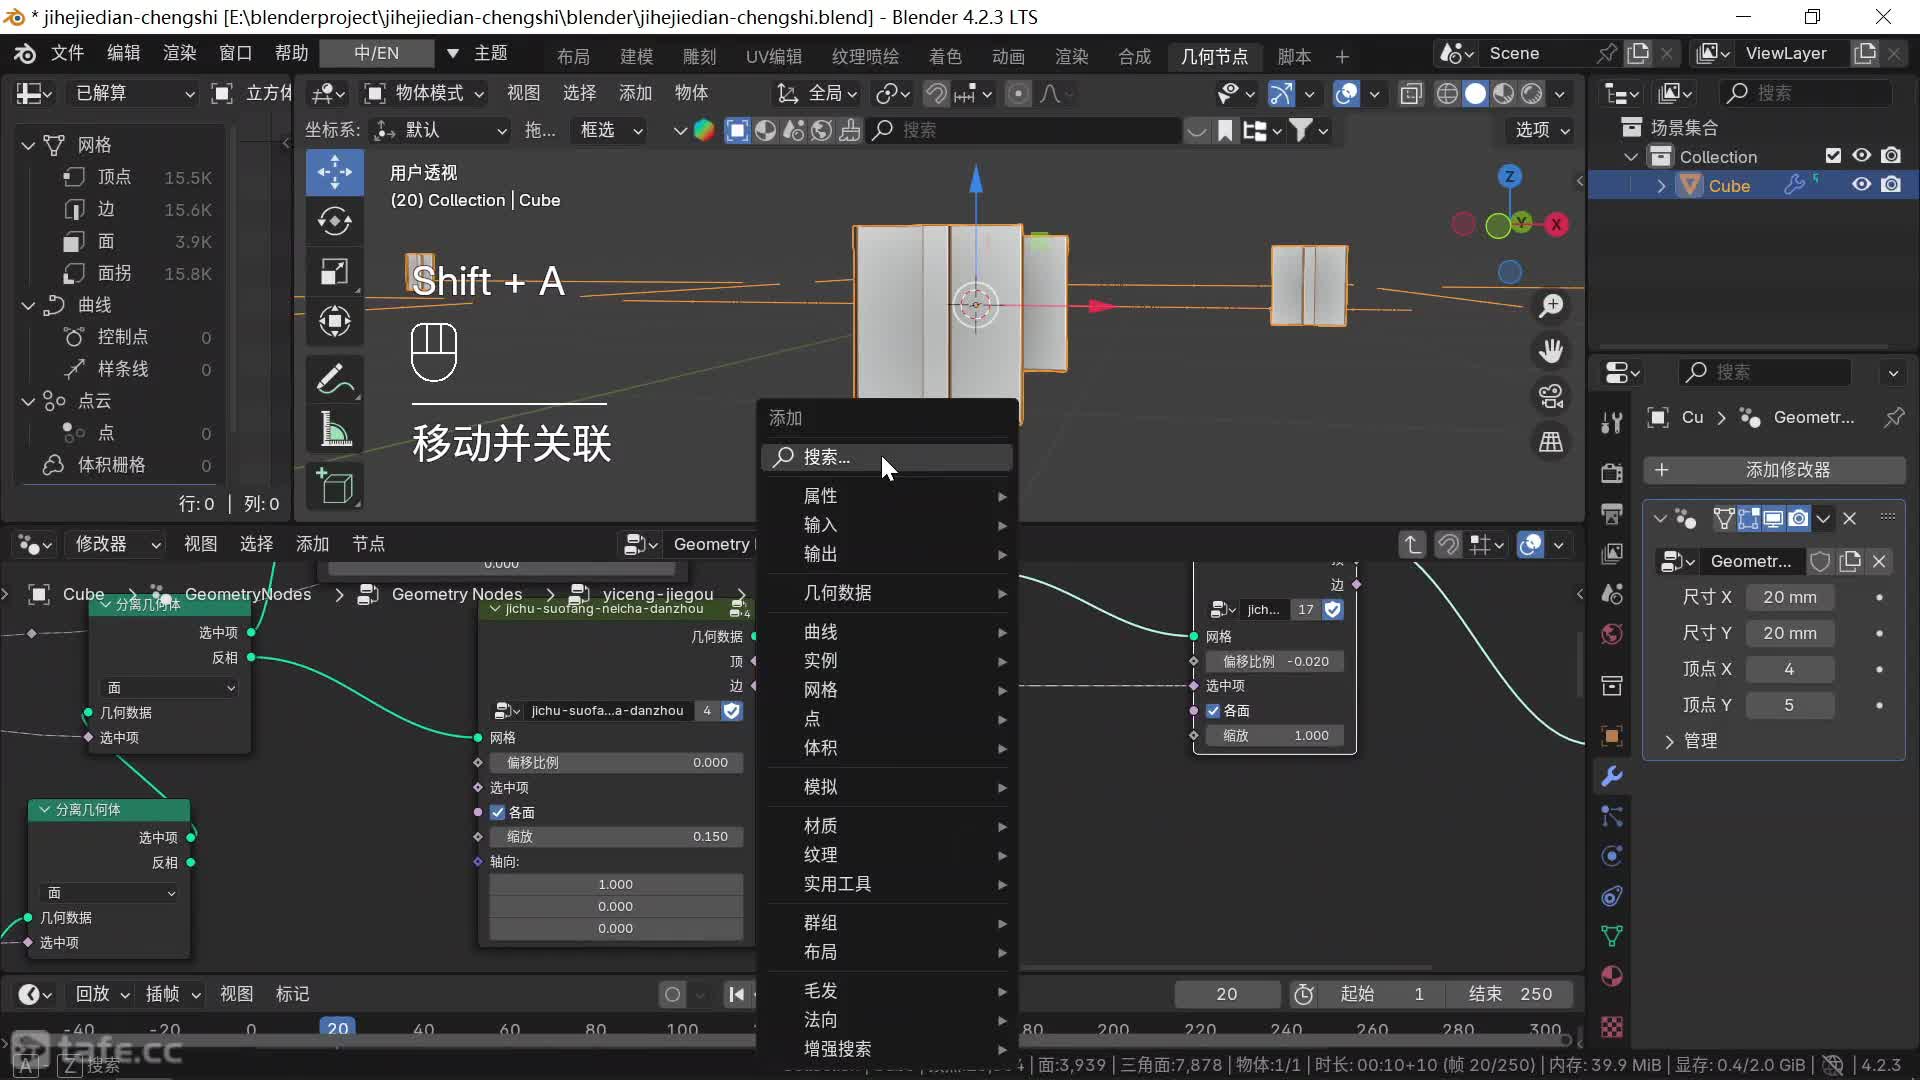Select the Measure ruler tool

click(334, 430)
